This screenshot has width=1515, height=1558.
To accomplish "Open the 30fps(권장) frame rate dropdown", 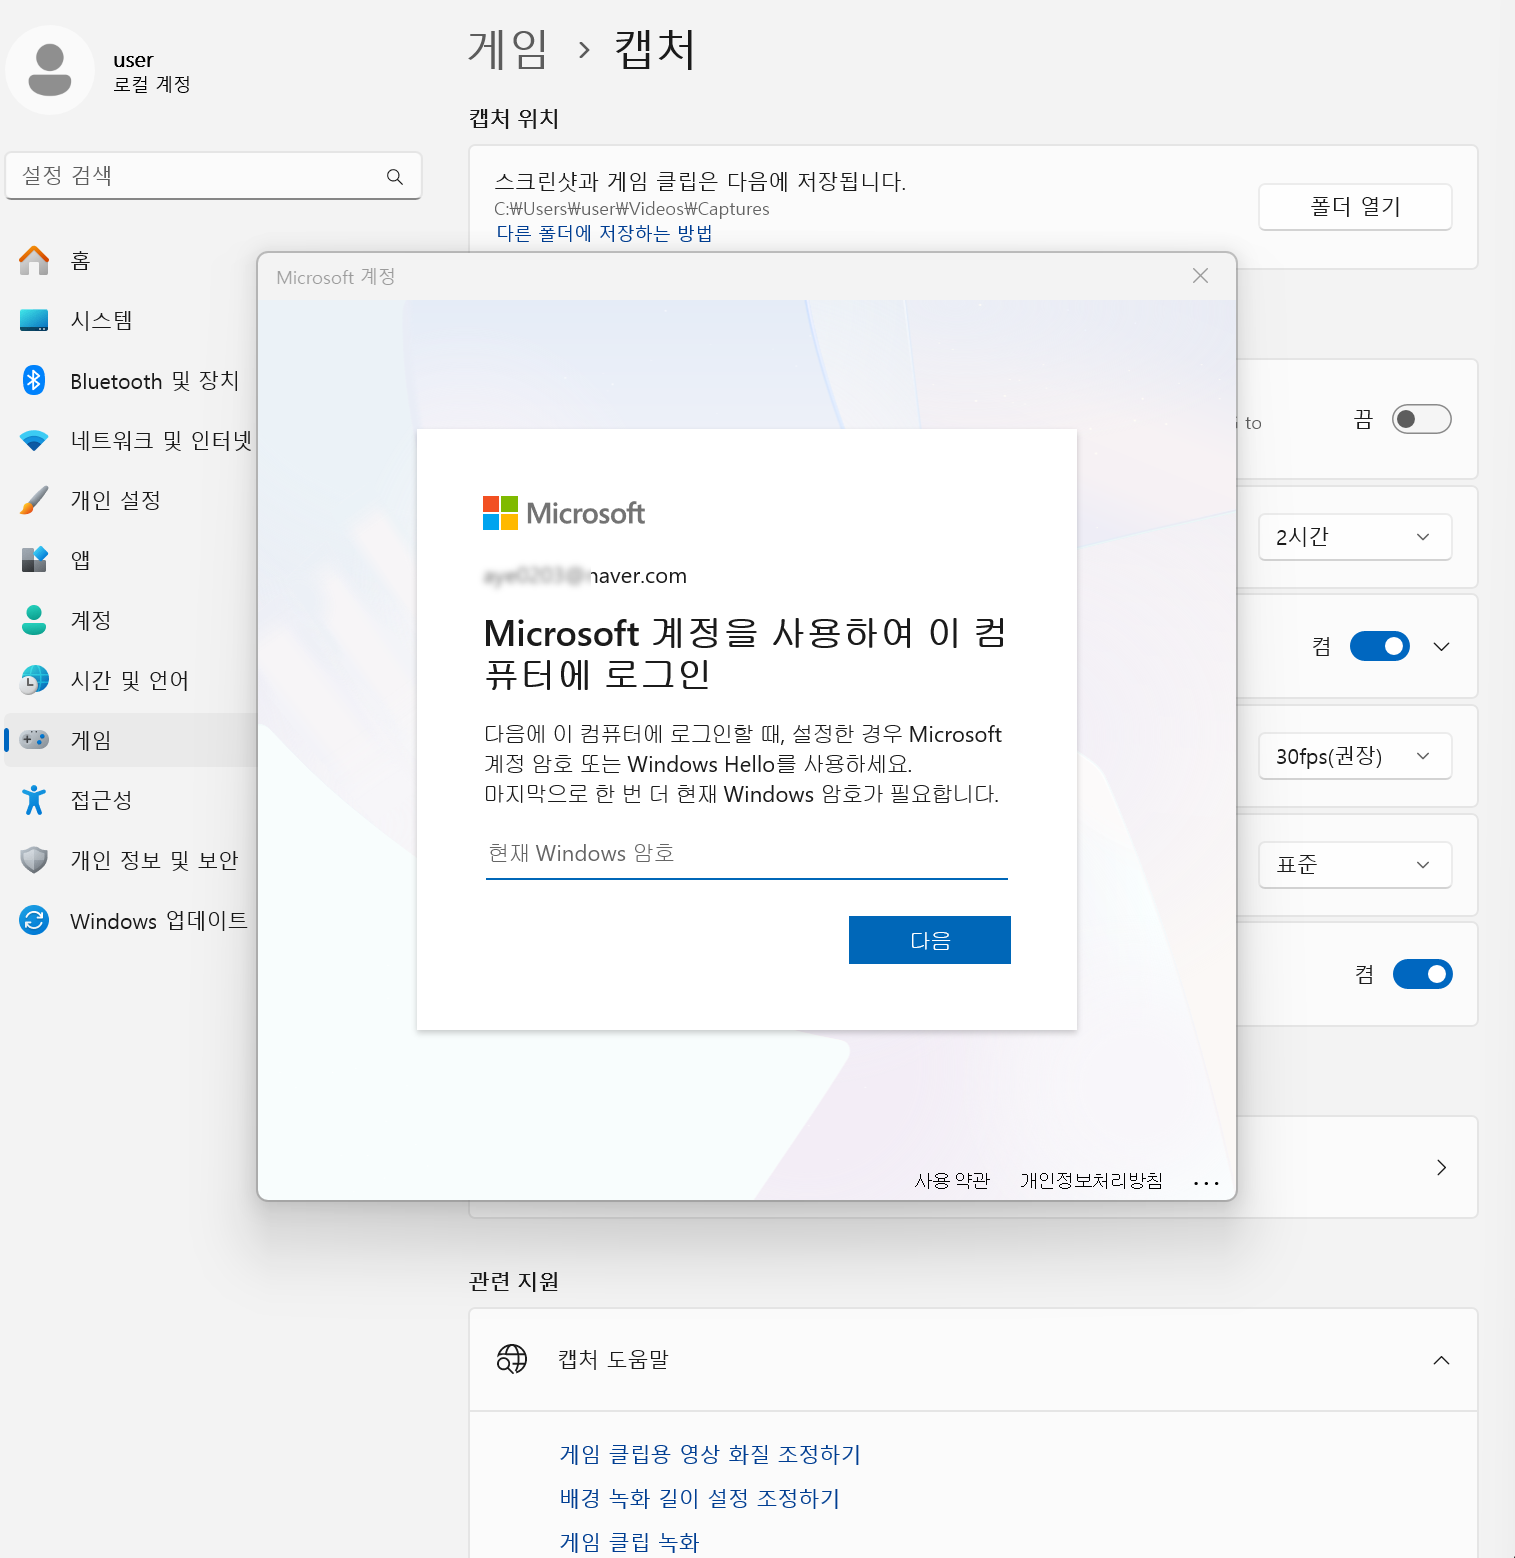I will tap(1354, 756).
